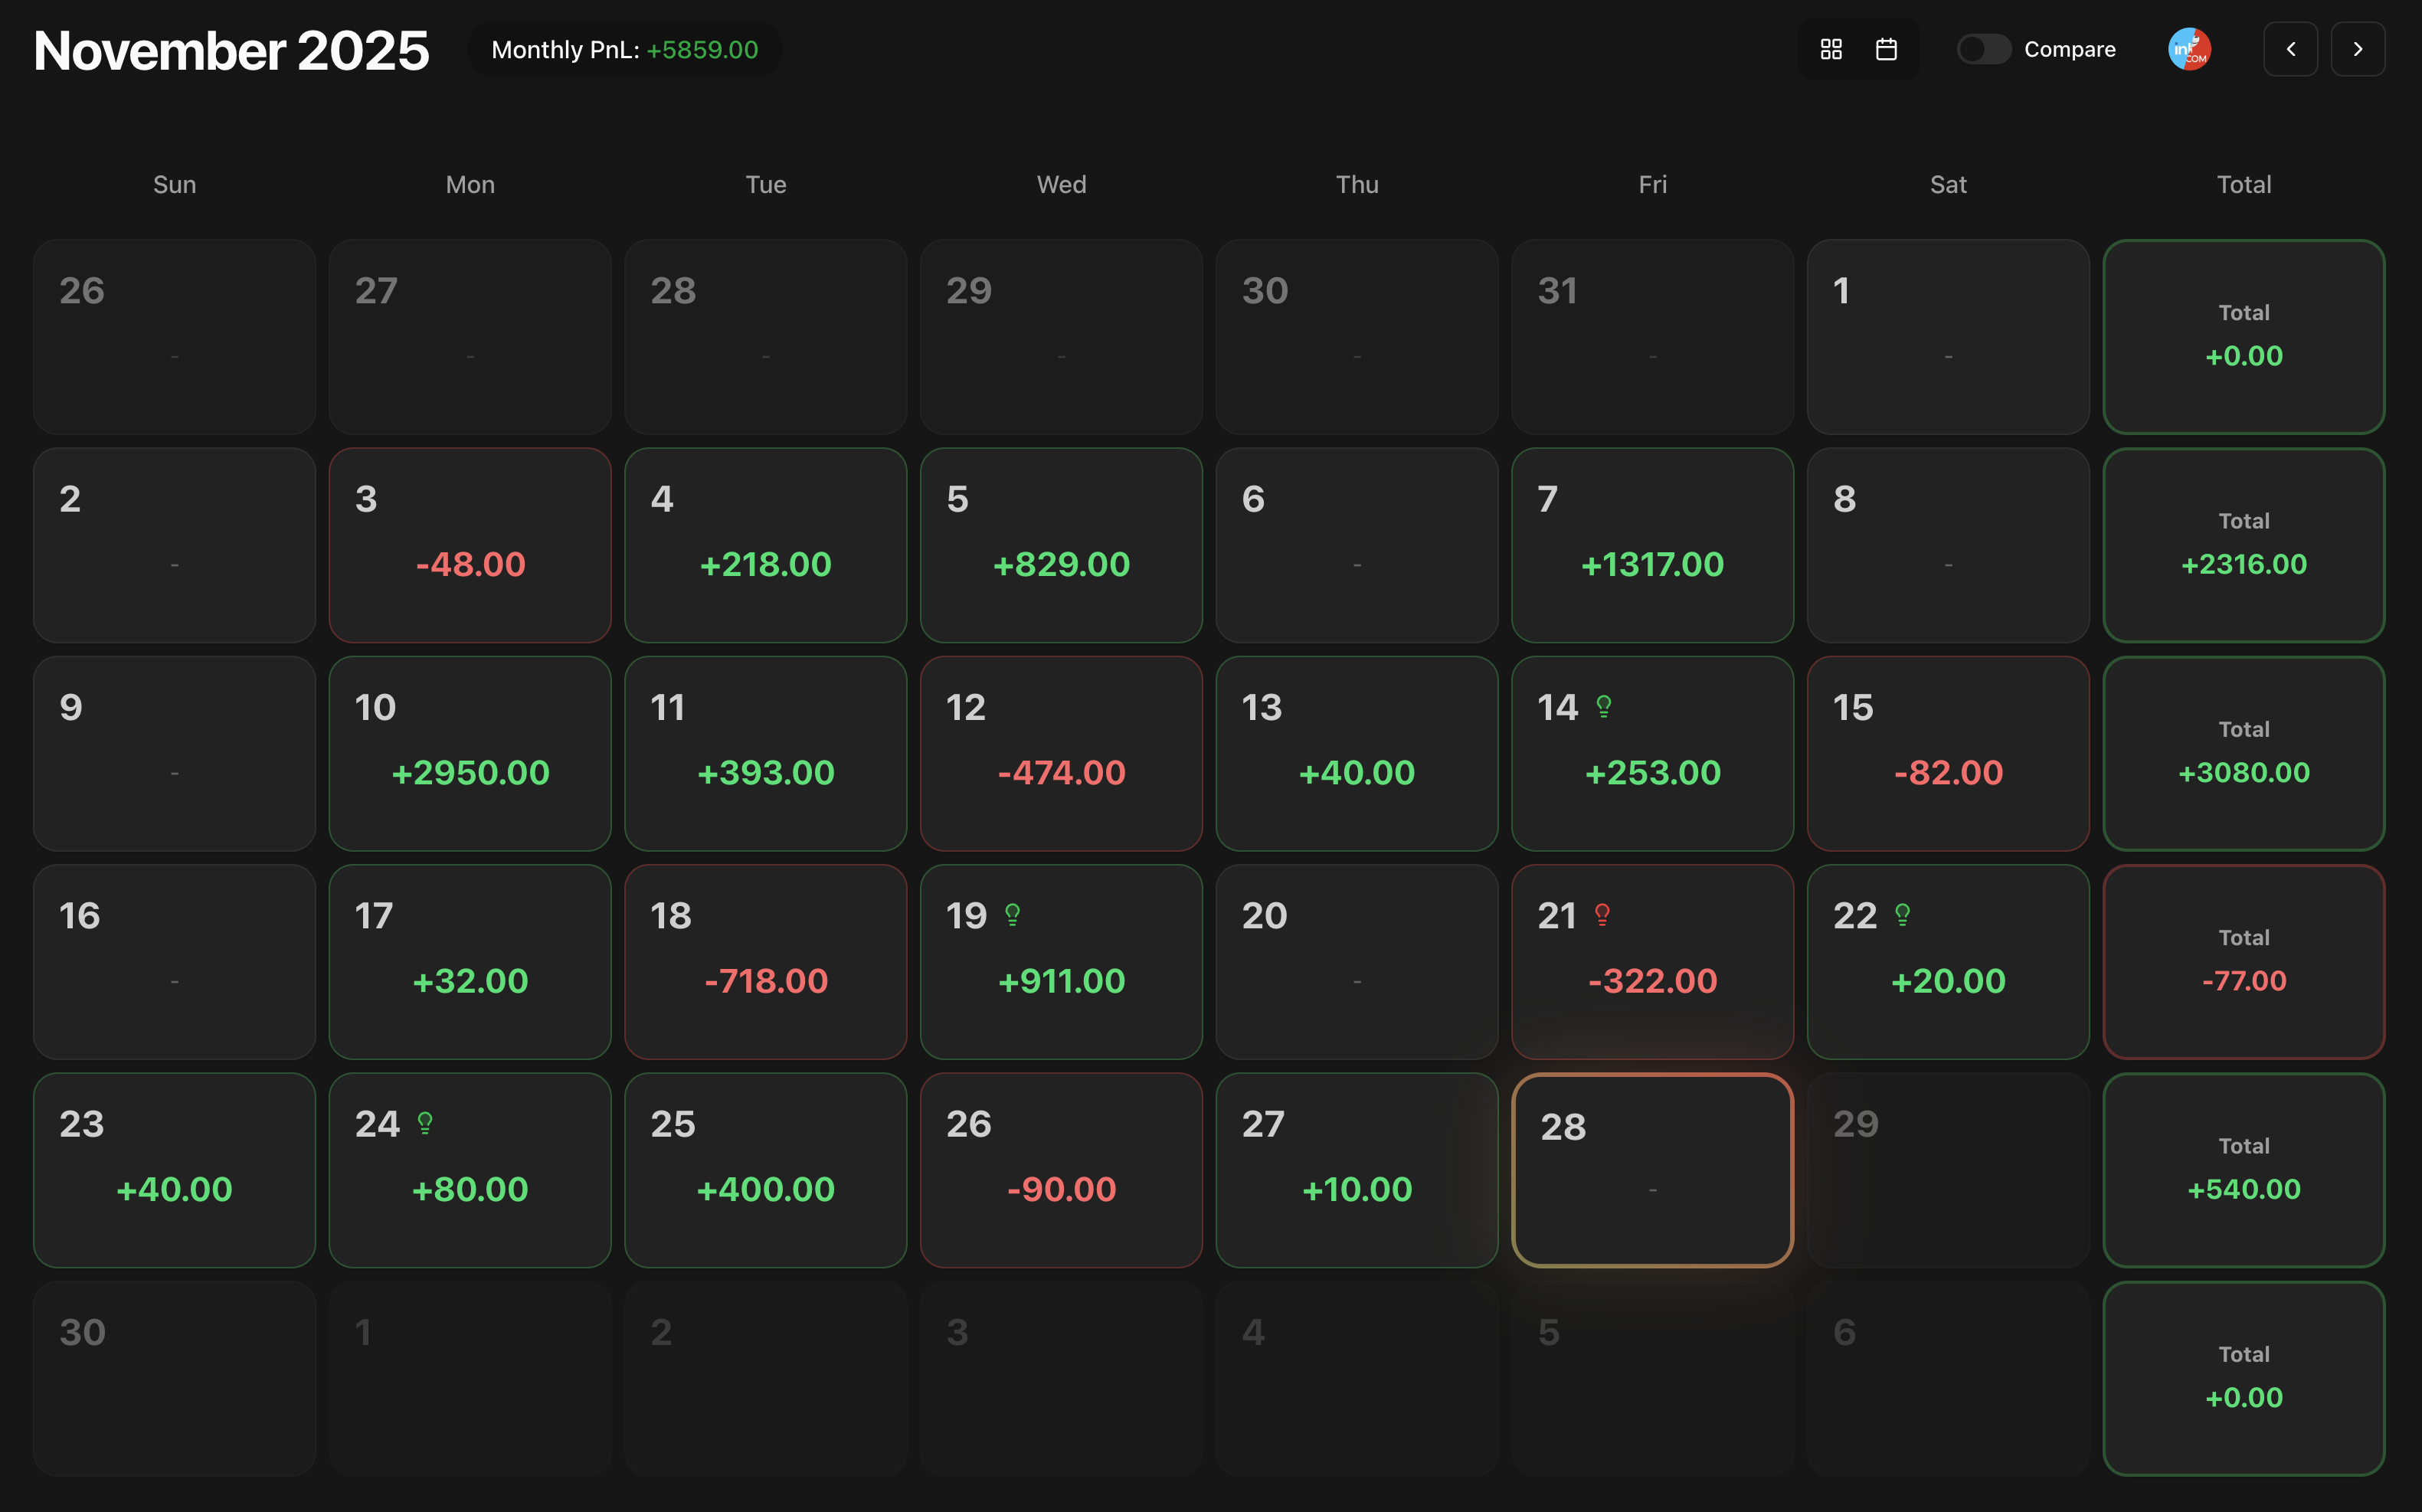Select the highlighted day 28 cell

click(x=1652, y=1170)
